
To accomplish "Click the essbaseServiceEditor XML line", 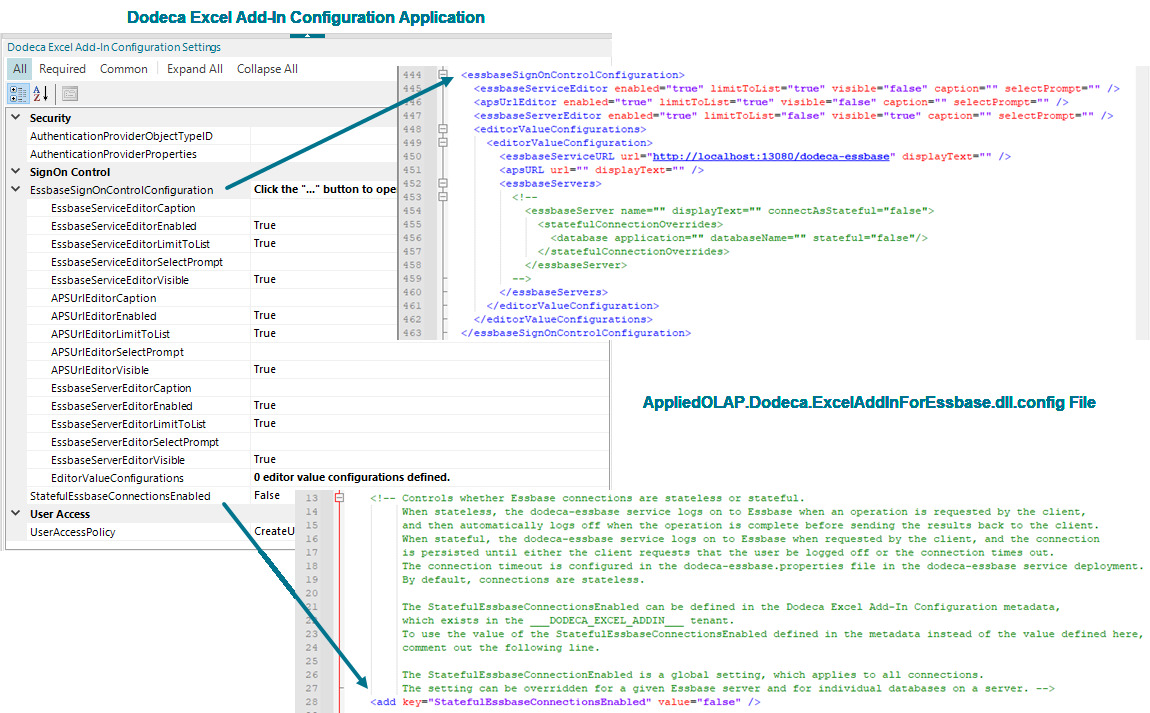I will pos(796,88).
